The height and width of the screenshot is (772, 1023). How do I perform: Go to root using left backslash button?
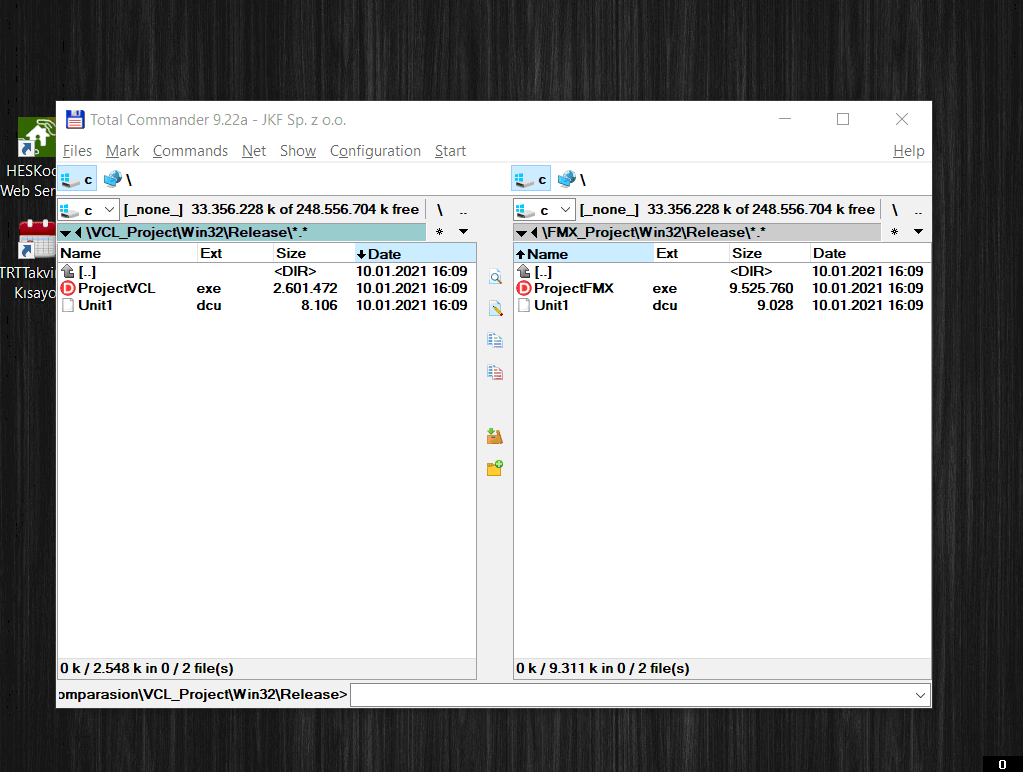click(440, 210)
